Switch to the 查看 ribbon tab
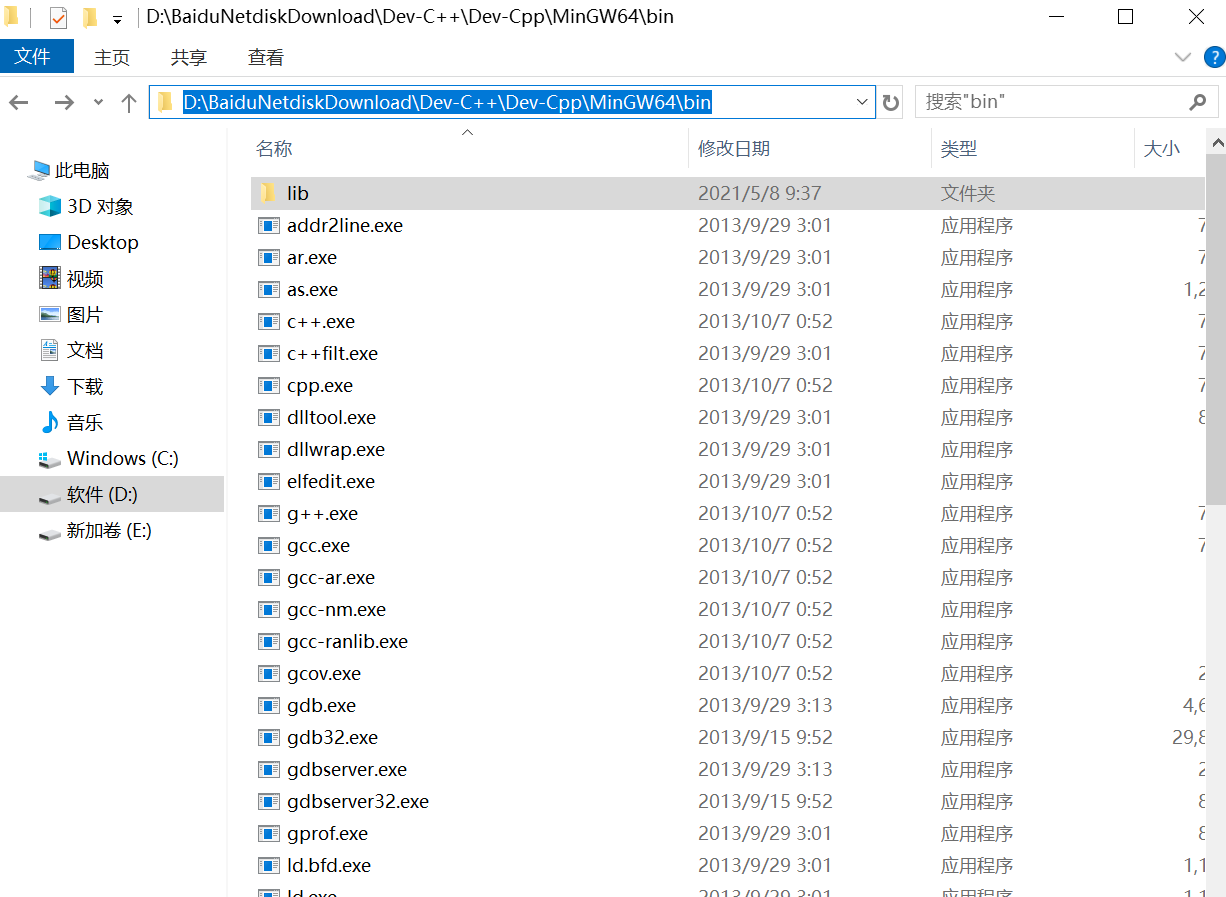The image size is (1226, 897). tap(266, 58)
